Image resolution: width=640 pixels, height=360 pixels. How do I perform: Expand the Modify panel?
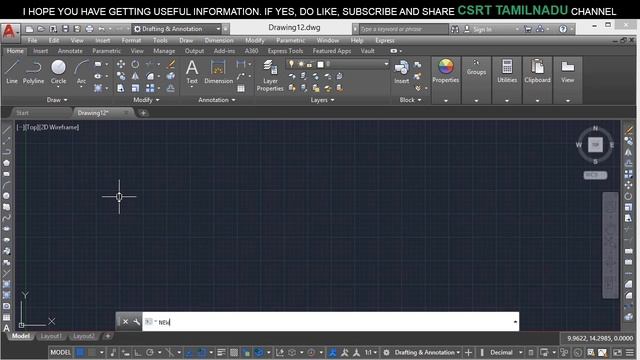[146, 100]
